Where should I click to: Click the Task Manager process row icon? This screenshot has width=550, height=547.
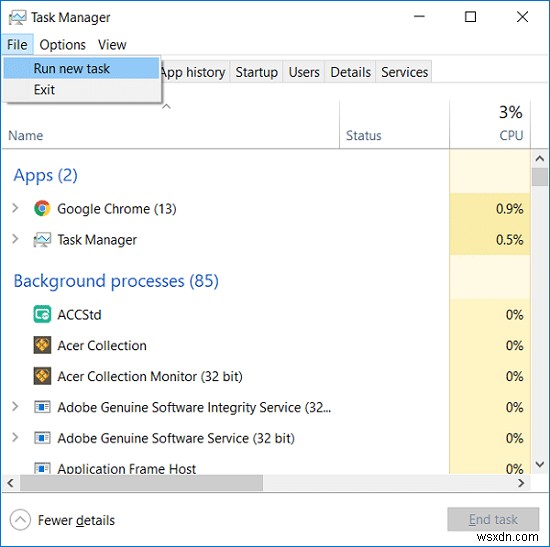(x=42, y=240)
